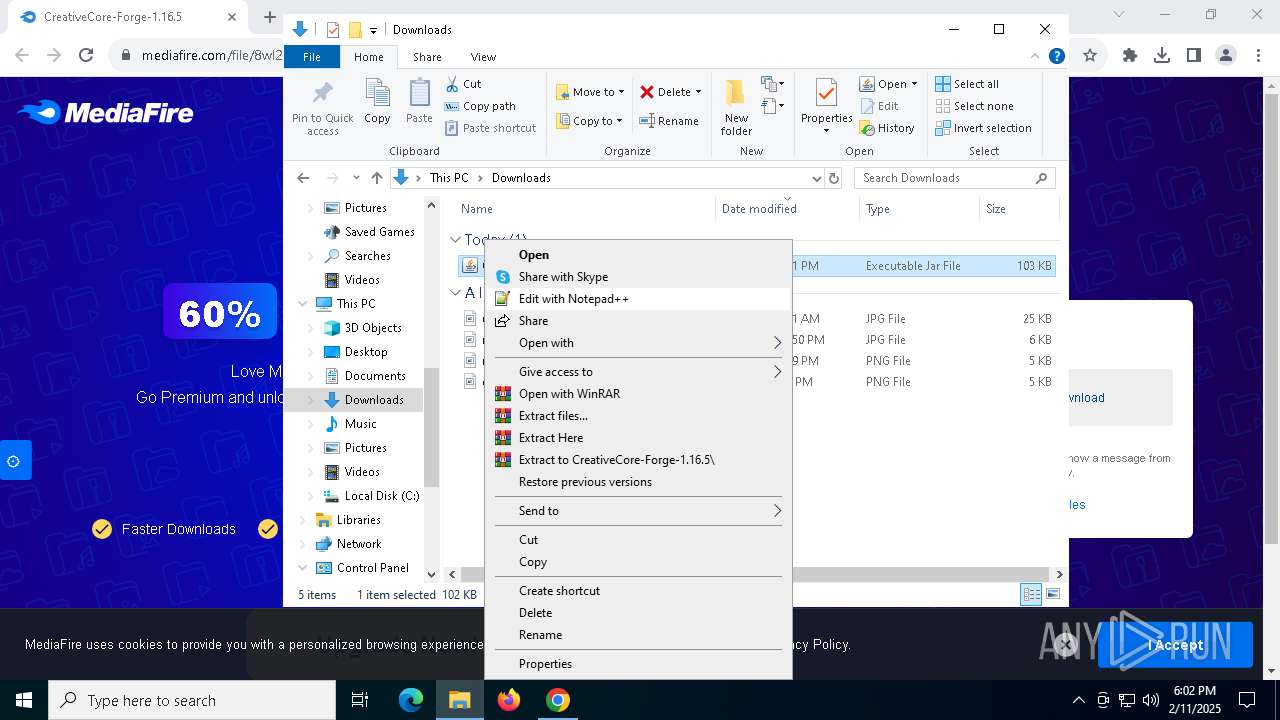Choose Extract to CreativeCore-Forge-1.16.5\
Screen dimensions: 1280x720
point(638,460)
